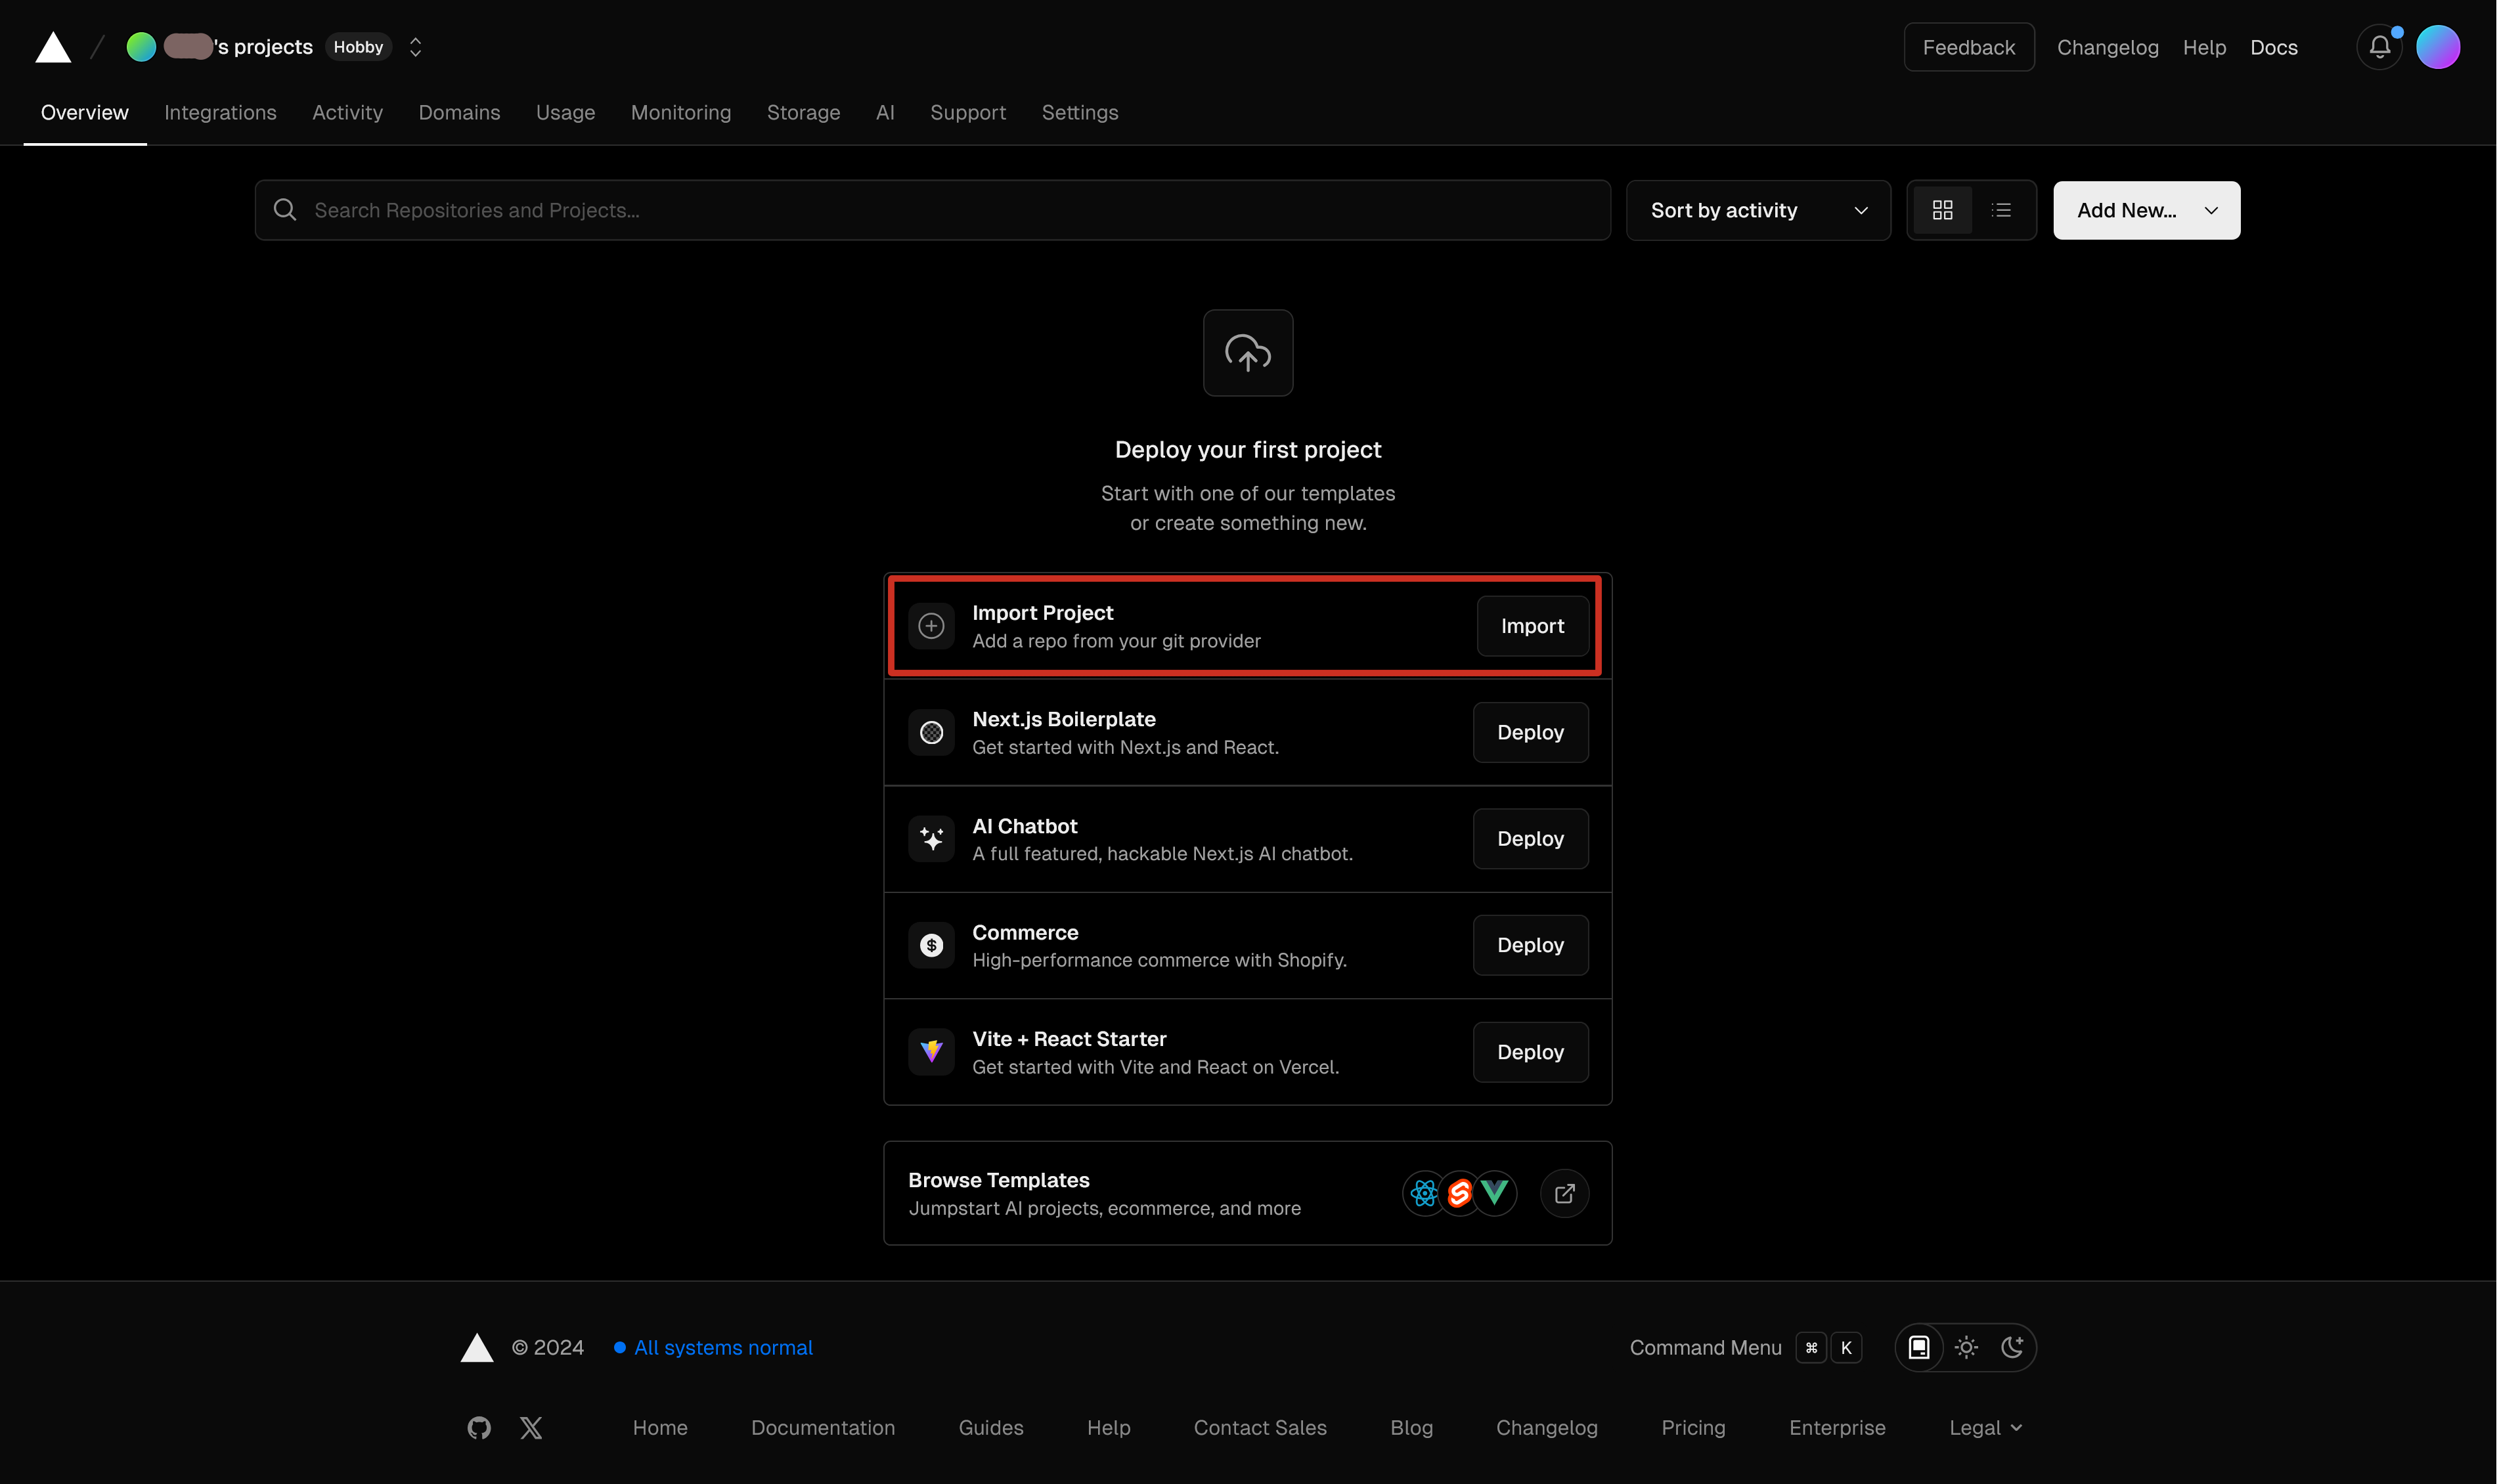This screenshot has width=2497, height=1484.
Task: Open the notifications bell
Action: pyautogui.click(x=2379, y=47)
